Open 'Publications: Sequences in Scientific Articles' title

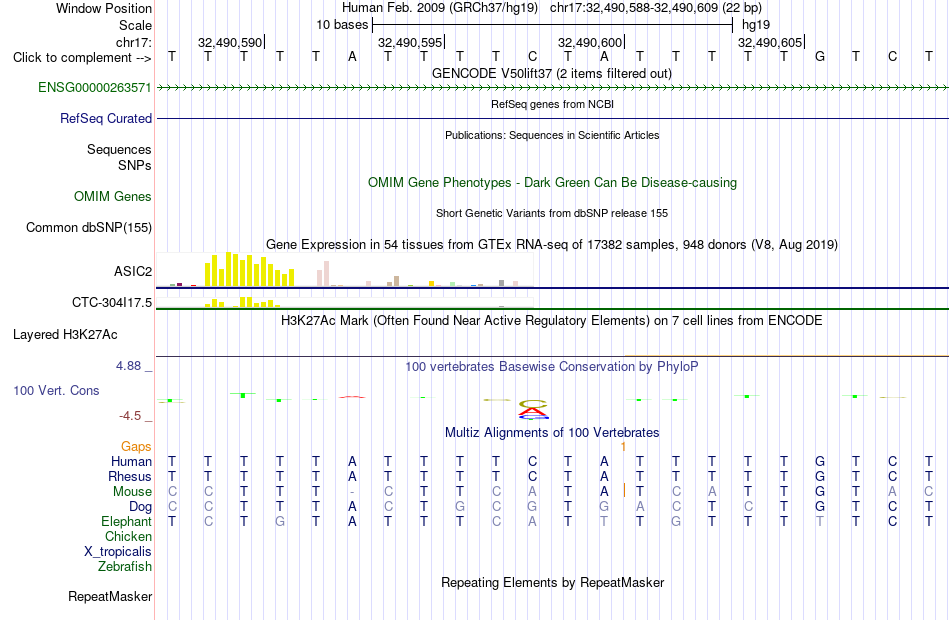[552, 135]
